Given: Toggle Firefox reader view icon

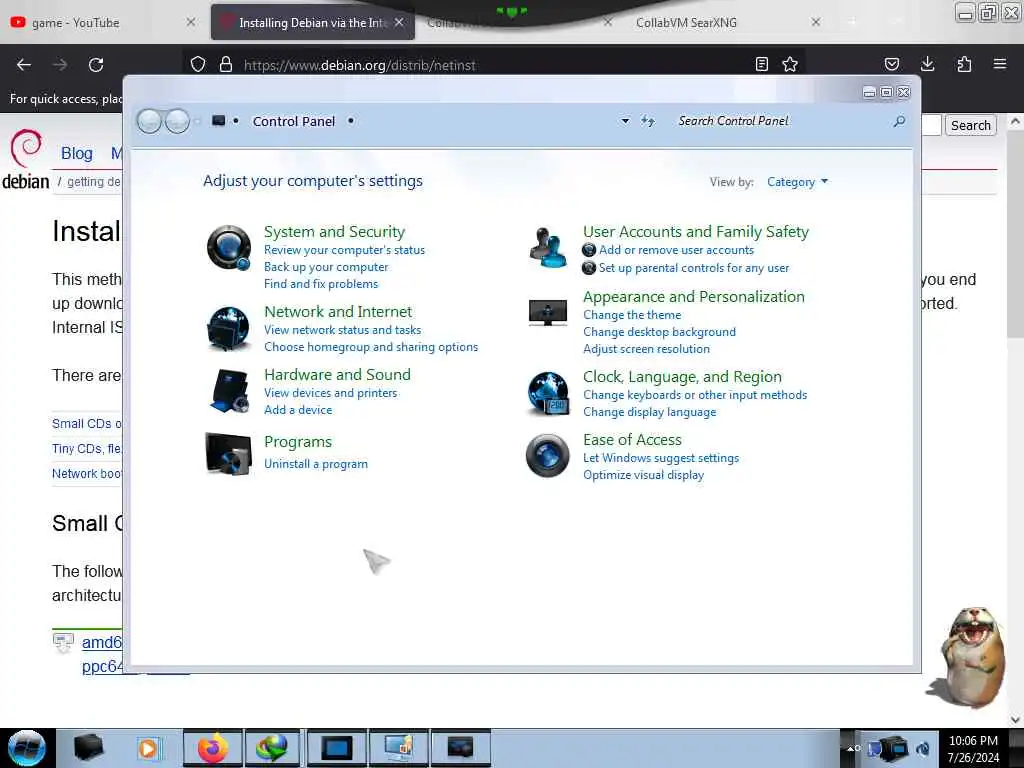Looking at the screenshot, I should (761, 64).
